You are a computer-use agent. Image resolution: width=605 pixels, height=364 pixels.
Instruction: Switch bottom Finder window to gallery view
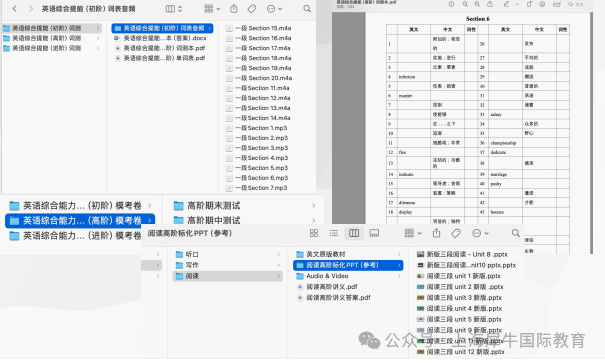374,233
